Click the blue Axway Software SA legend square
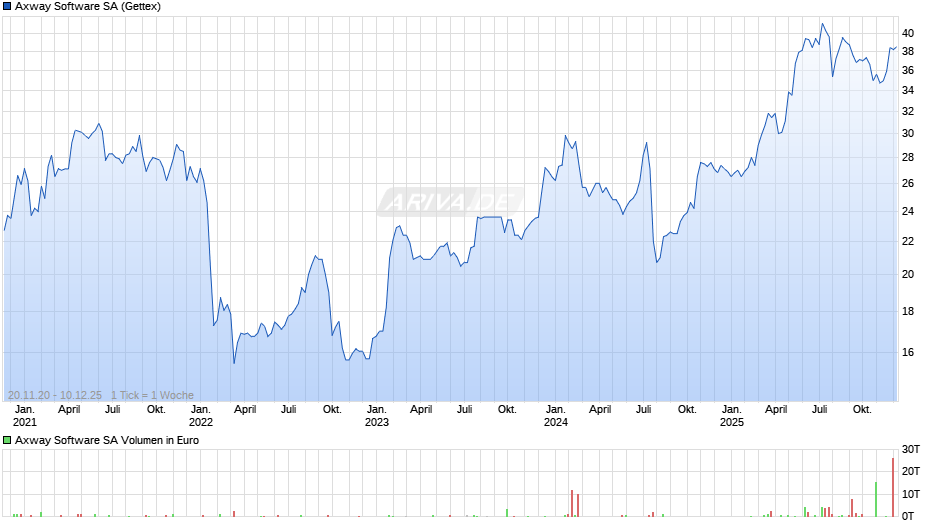This screenshot has height=526, width=940. click(x=7, y=7)
